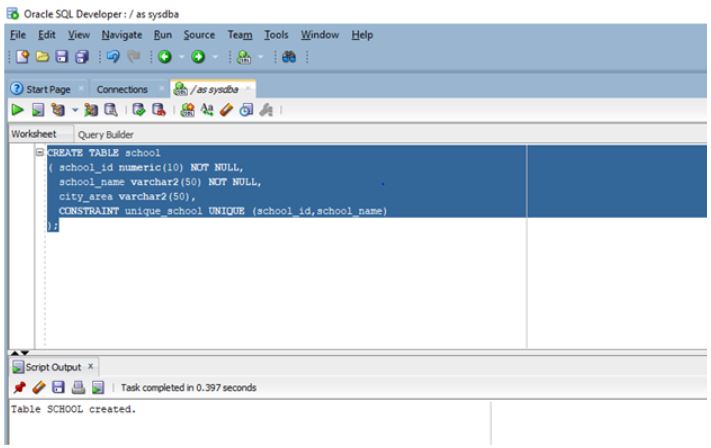This screenshot has height=448, width=711.
Task: Switch to the Start Page tab
Action: point(48,89)
